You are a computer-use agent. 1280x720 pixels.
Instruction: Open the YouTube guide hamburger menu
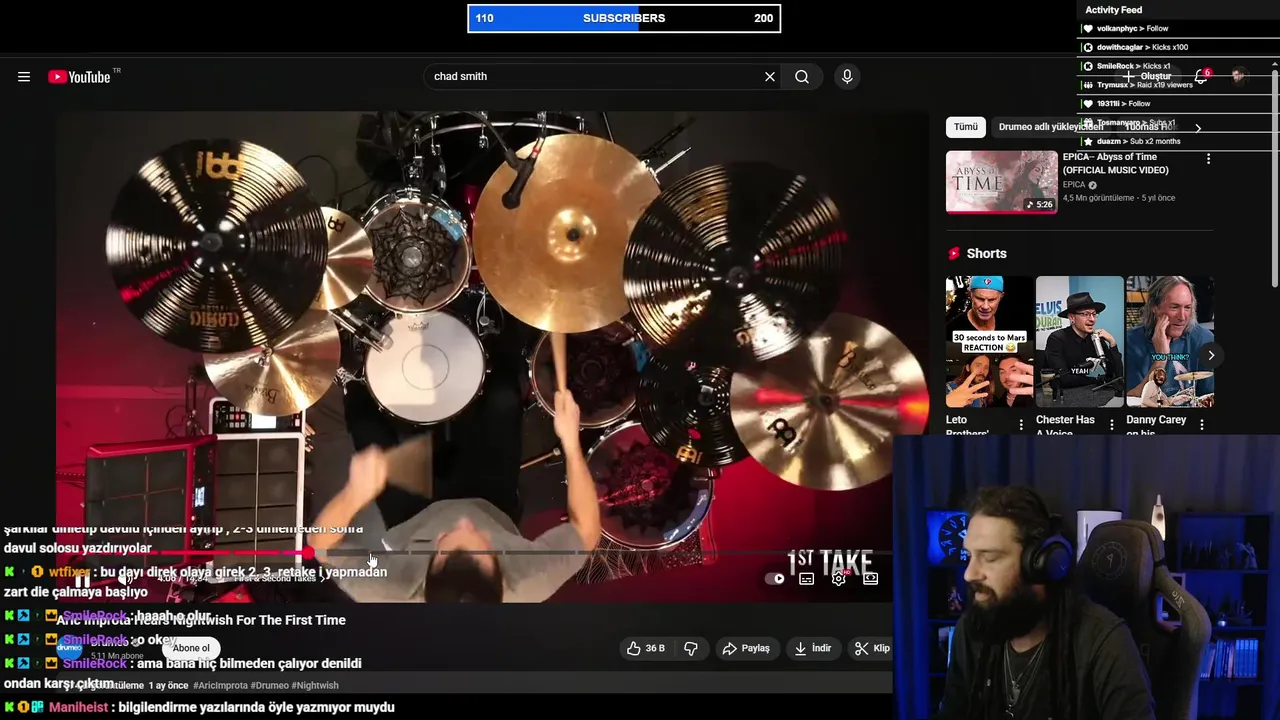24,77
